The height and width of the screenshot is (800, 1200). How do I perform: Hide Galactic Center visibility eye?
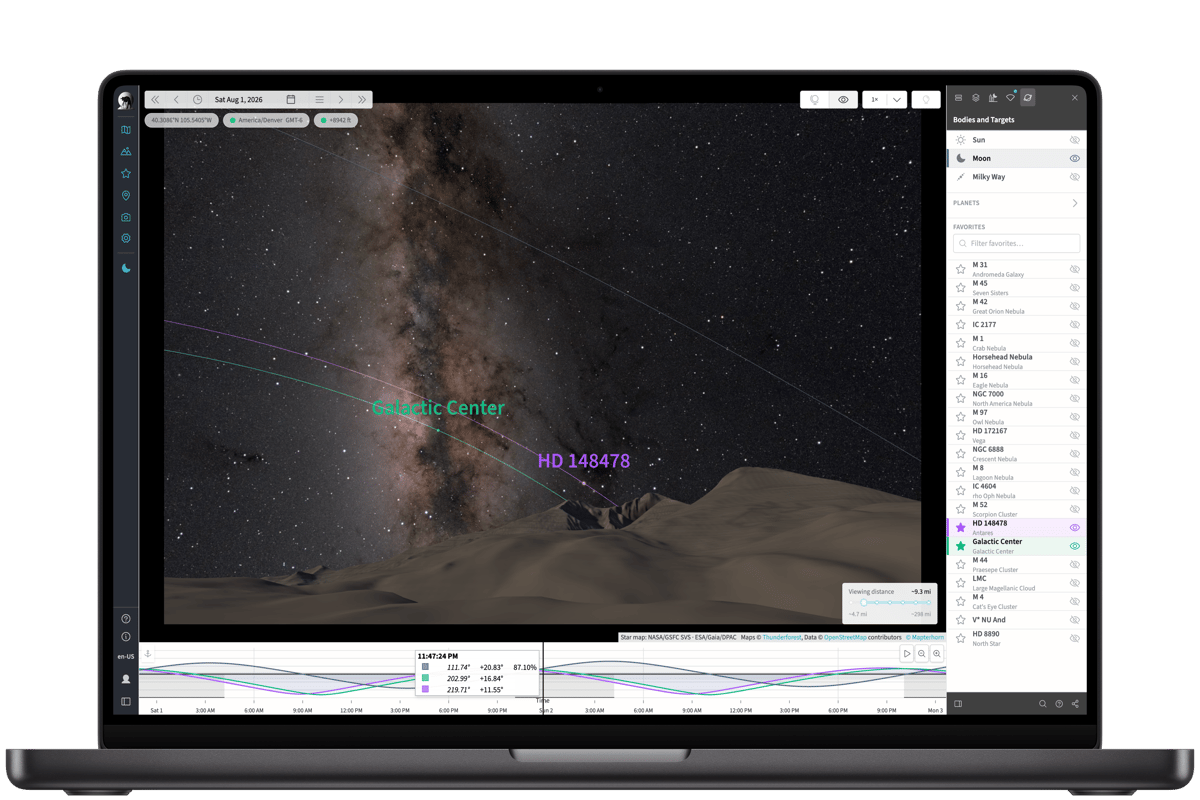coord(1075,546)
